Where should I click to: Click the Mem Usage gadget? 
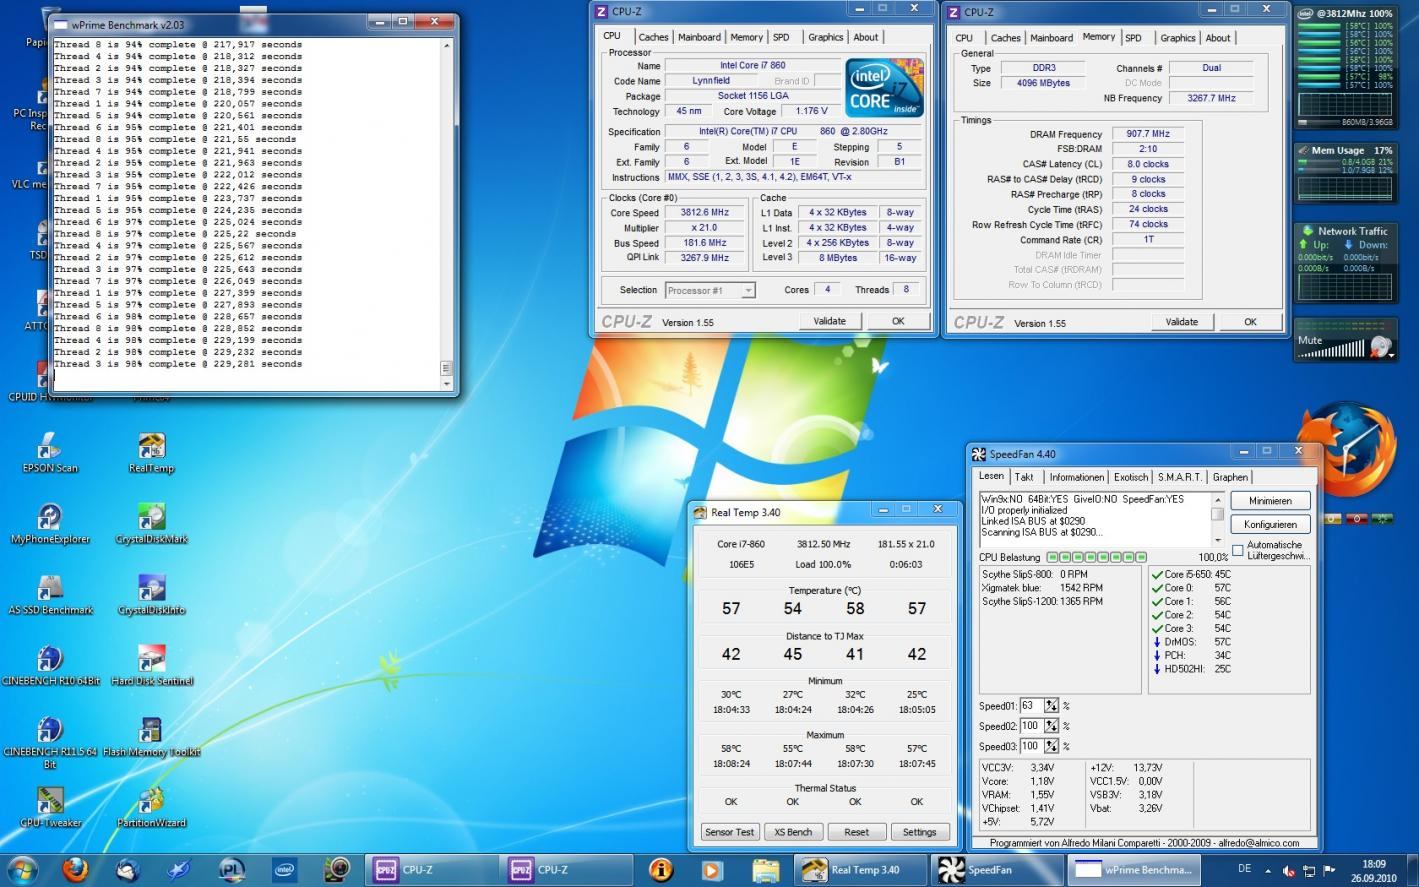click(1344, 175)
